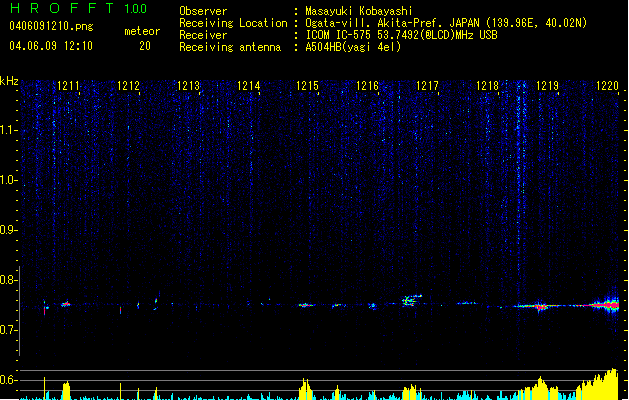Viewport: 629px width, 400px height.
Task: Click the 'Receiver' field label
Action: (203, 35)
